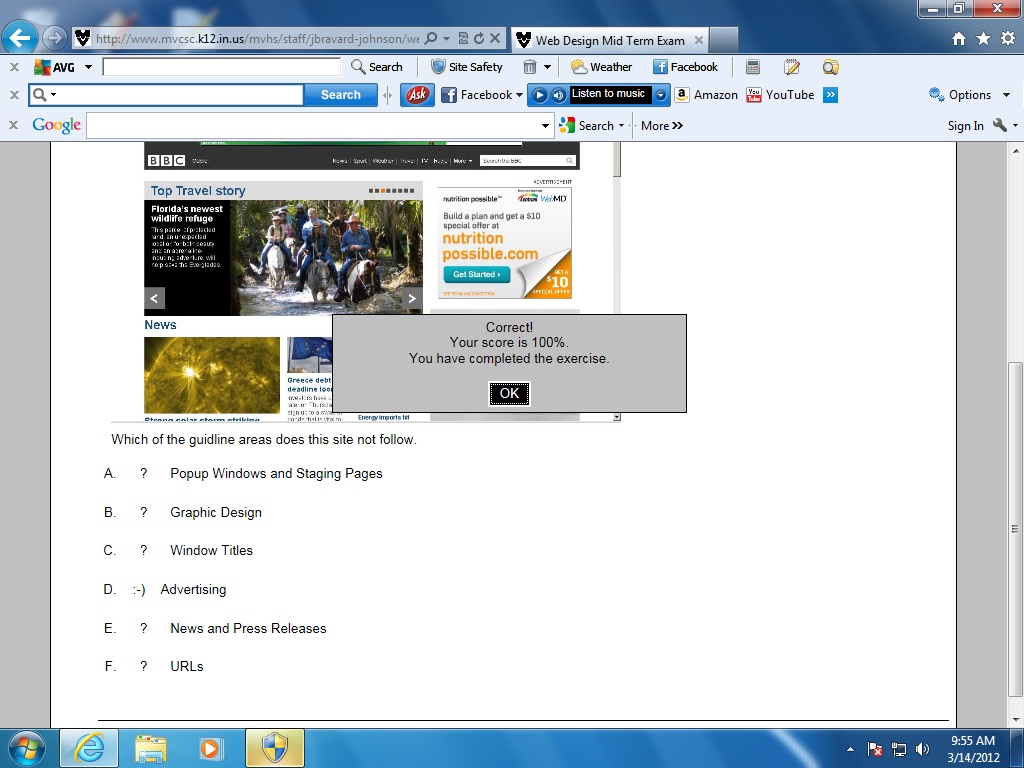Open the AVG notepad icon
The image size is (1024, 768).
point(792,67)
